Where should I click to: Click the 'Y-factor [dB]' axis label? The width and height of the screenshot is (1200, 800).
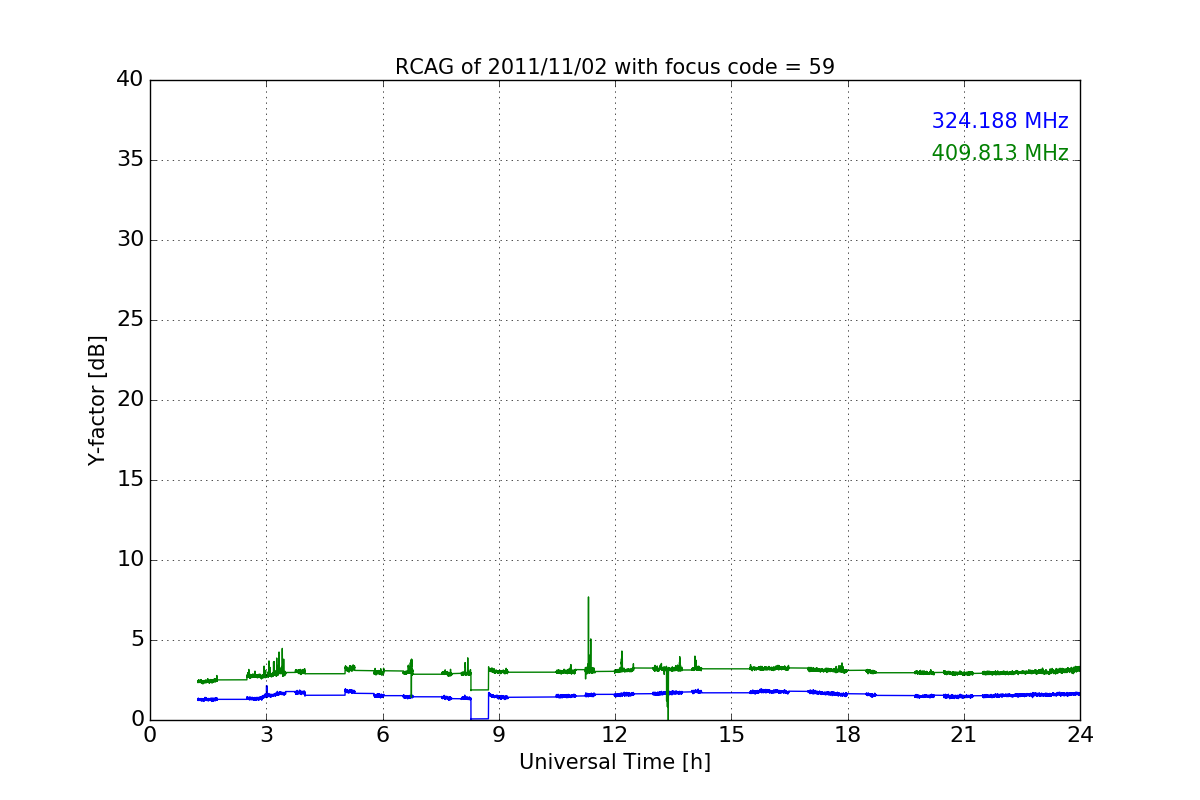pyautogui.click(x=97, y=400)
